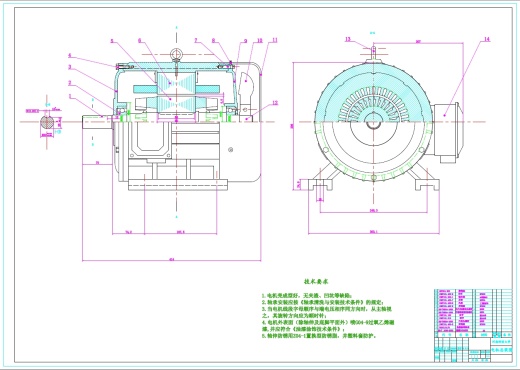Select part callout number 2
The height and width of the screenshot is (370, 520).
70,83
